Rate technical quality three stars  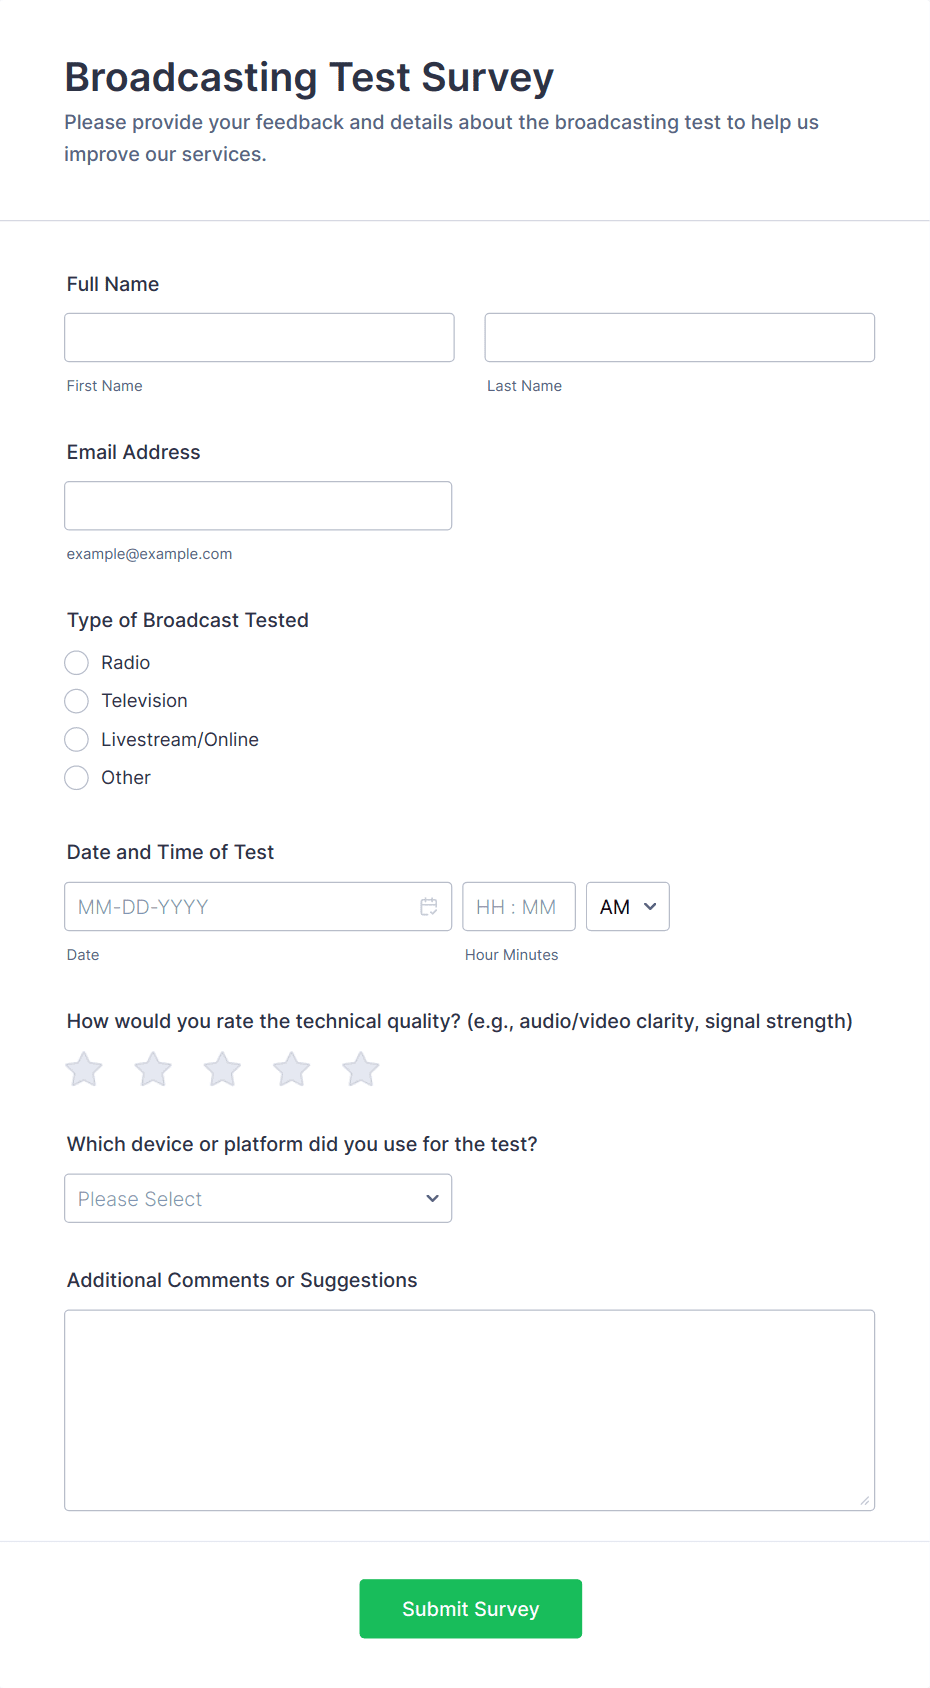pos(222,1070)
